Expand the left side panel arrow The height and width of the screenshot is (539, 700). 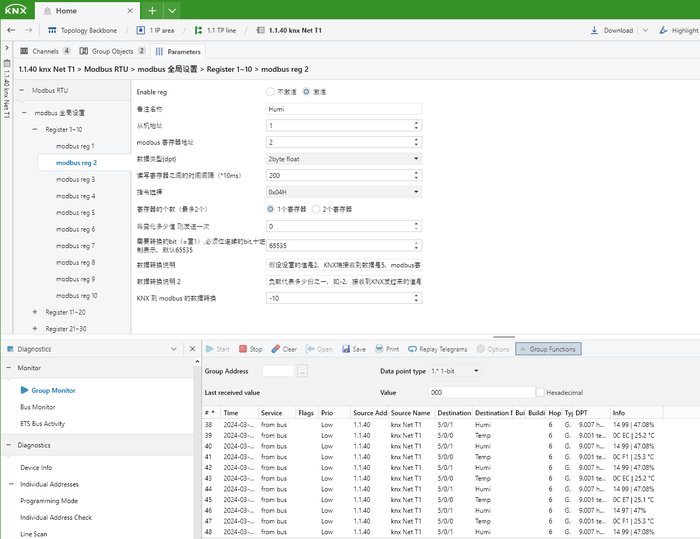(x=7, y=47)
